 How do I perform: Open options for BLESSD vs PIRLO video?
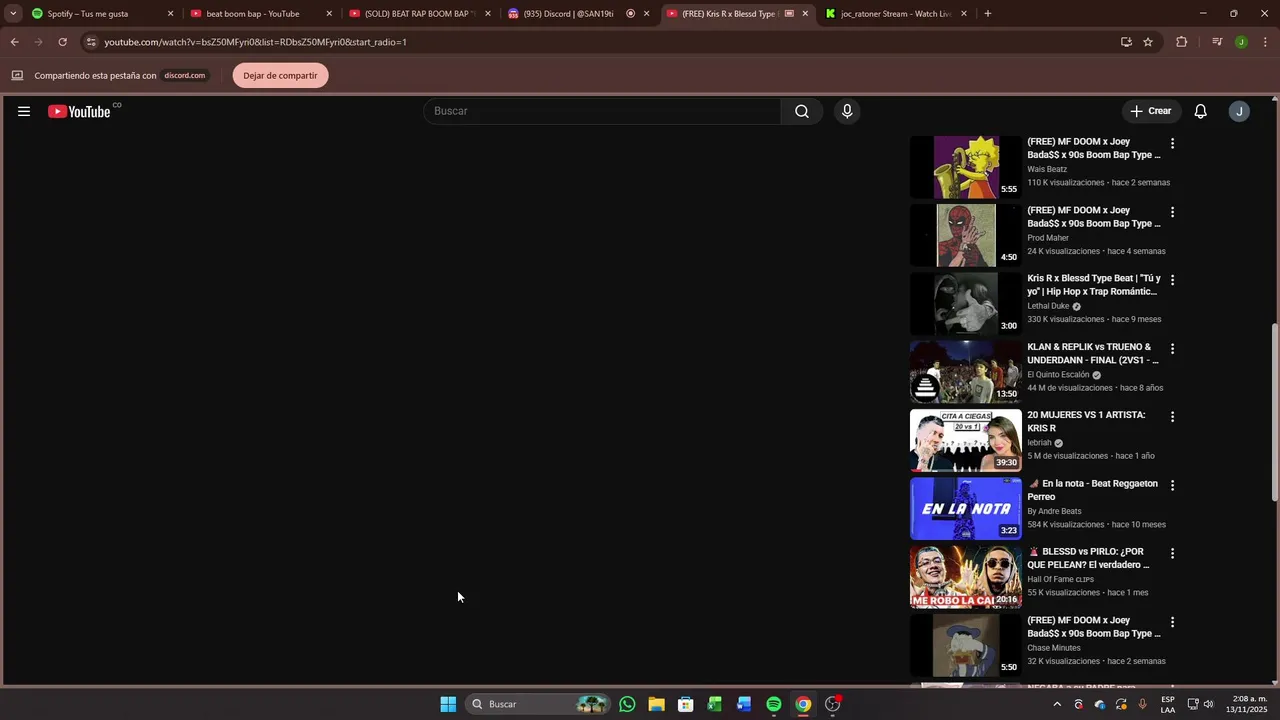[x=1172, y=553]
